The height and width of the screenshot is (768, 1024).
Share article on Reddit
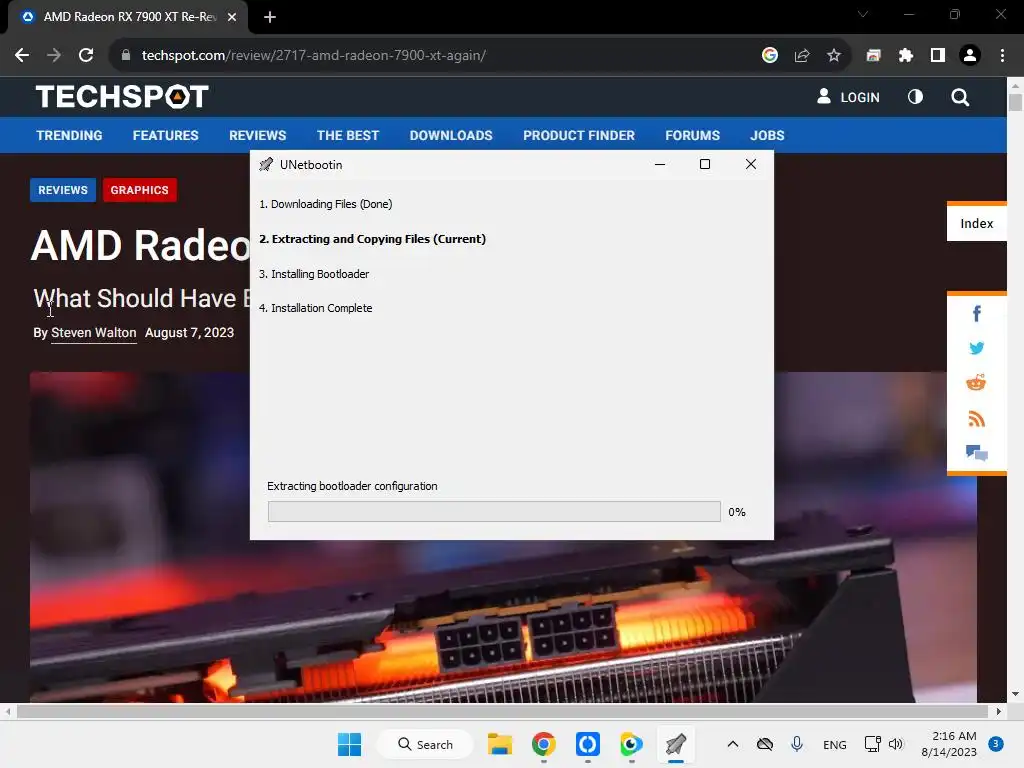(x=976, y=383)
